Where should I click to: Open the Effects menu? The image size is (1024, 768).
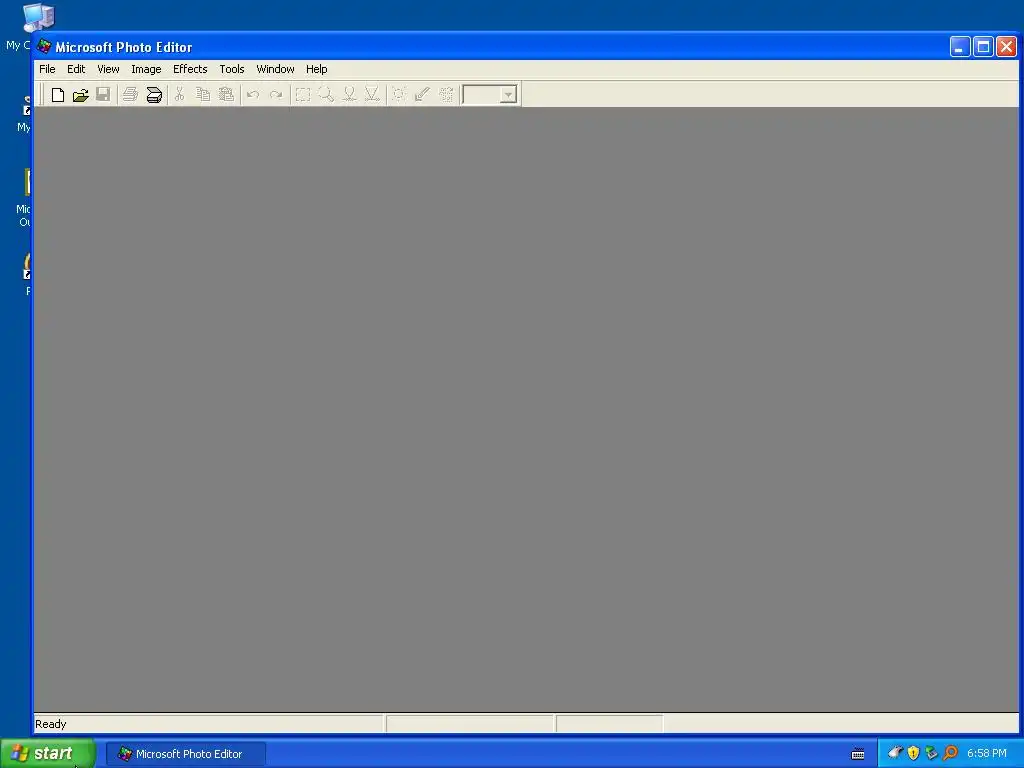pyautogui.click(x=190, y=69)
